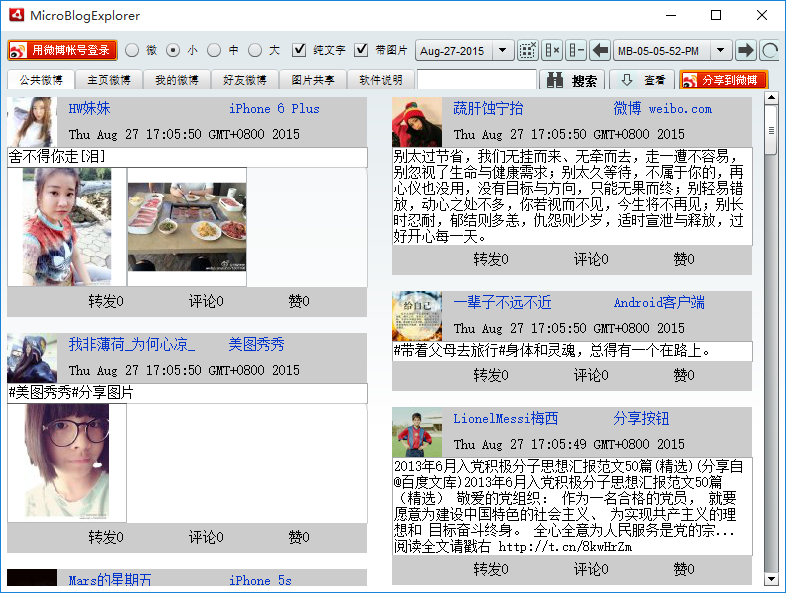Screen dimensions: 786x593
Task: Open the 软件说明 tab
Action: click(x=381, y=80)
